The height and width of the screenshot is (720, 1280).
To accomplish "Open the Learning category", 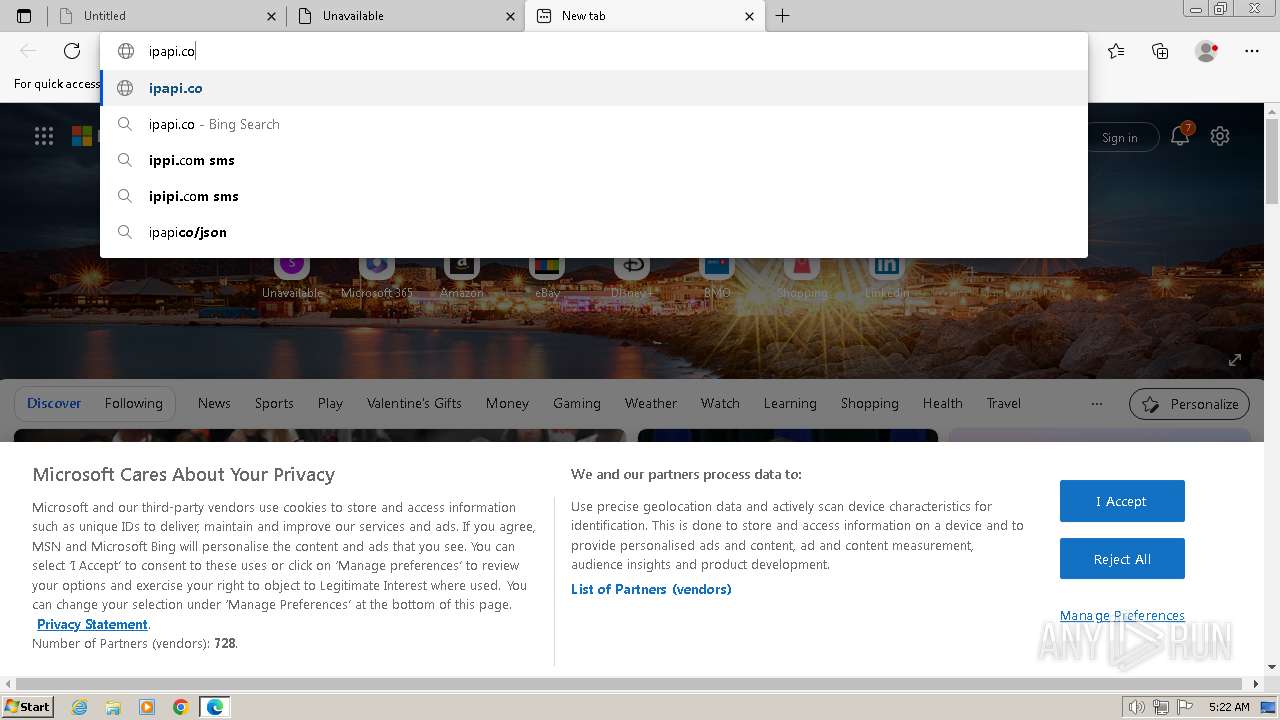I will click(x=790, y=403).
